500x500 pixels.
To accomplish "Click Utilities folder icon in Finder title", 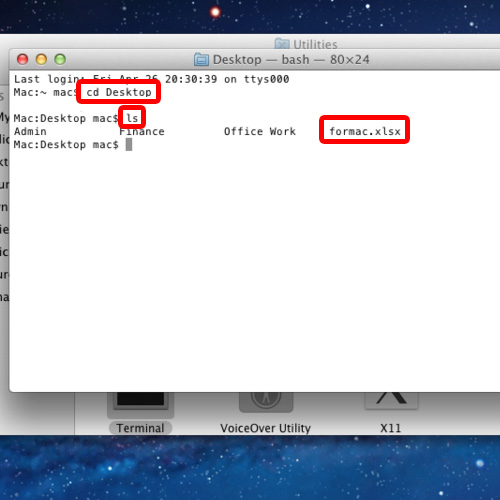I will 282,44.
